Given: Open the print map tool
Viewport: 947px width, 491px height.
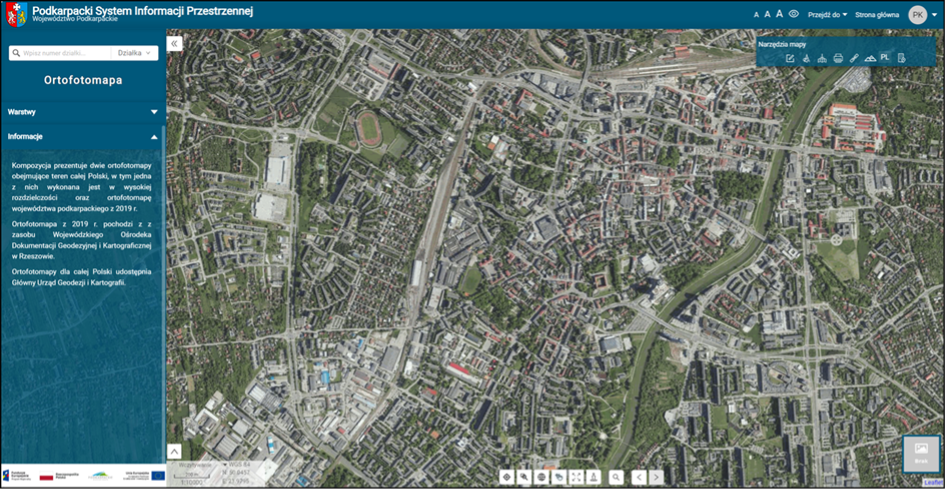Looking at the screenshot, I should pos(838,58).
